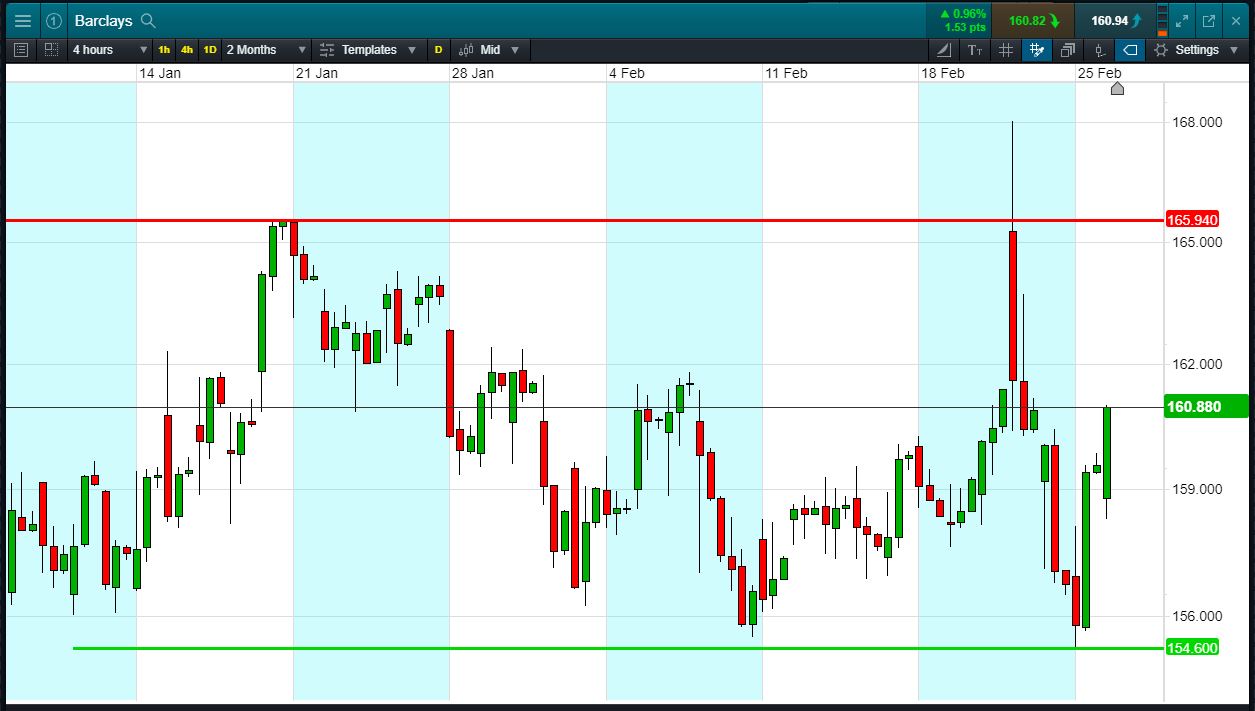Click the candle price marker icon
Screen dimensions: 1255x711
1099,50
